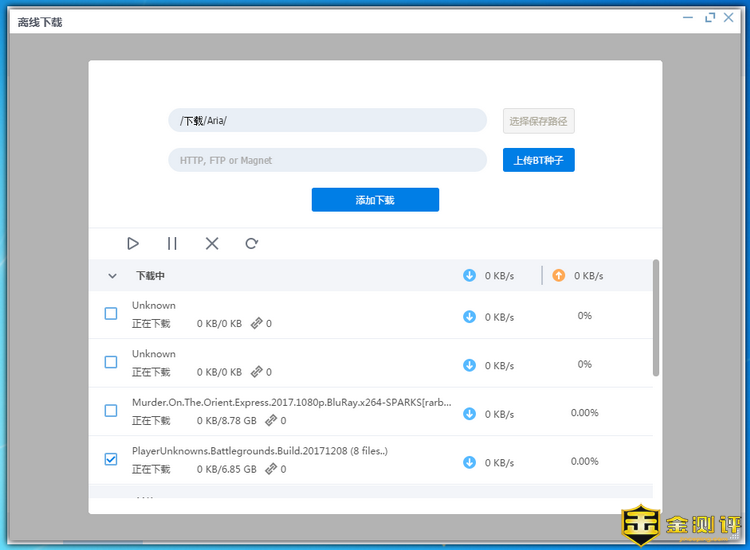The width and height of the screenshot is (750, 550).
Task: Click the 上传BT种子 button
Action: 538,160
